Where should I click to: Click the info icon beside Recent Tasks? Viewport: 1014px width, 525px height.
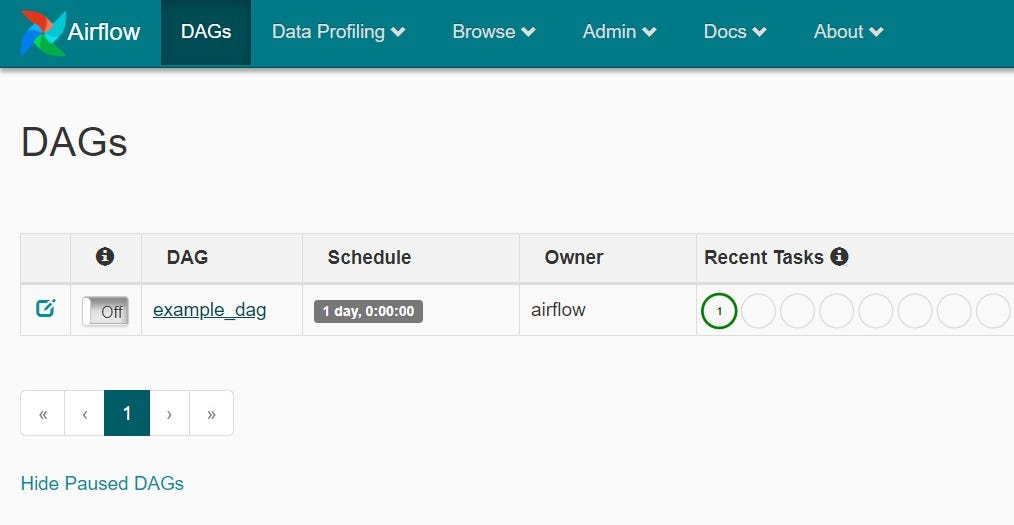[839, 257]
